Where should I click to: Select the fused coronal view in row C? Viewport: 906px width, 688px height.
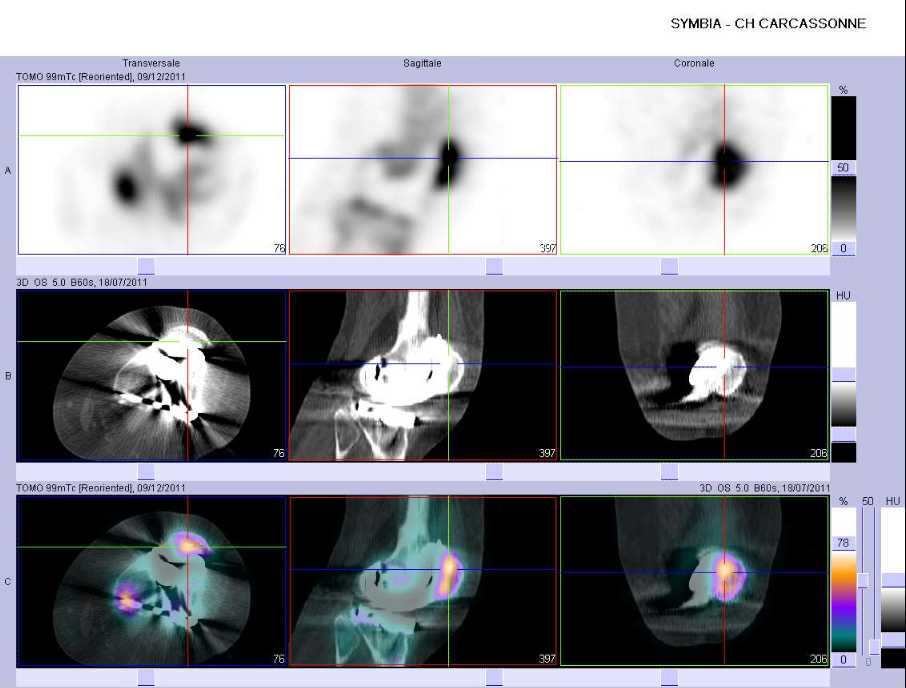point(694,581)
